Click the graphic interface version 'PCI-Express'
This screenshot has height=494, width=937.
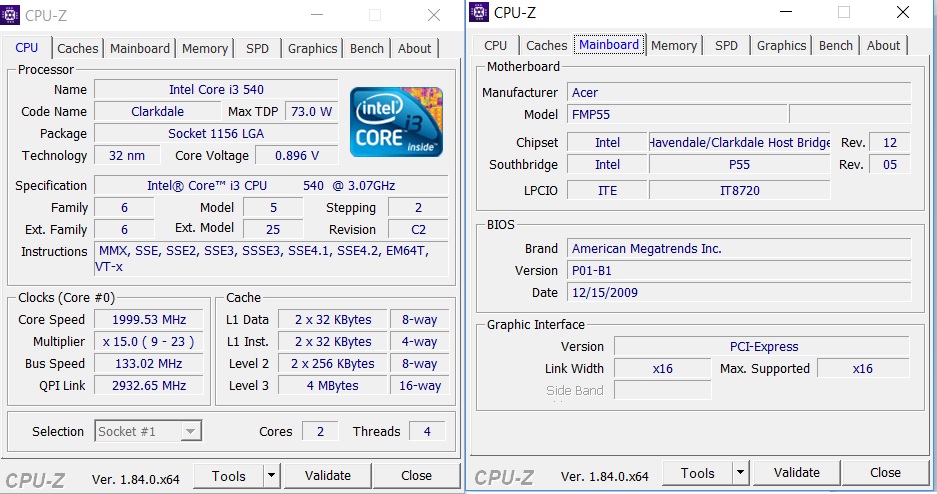tap(762, 346)
